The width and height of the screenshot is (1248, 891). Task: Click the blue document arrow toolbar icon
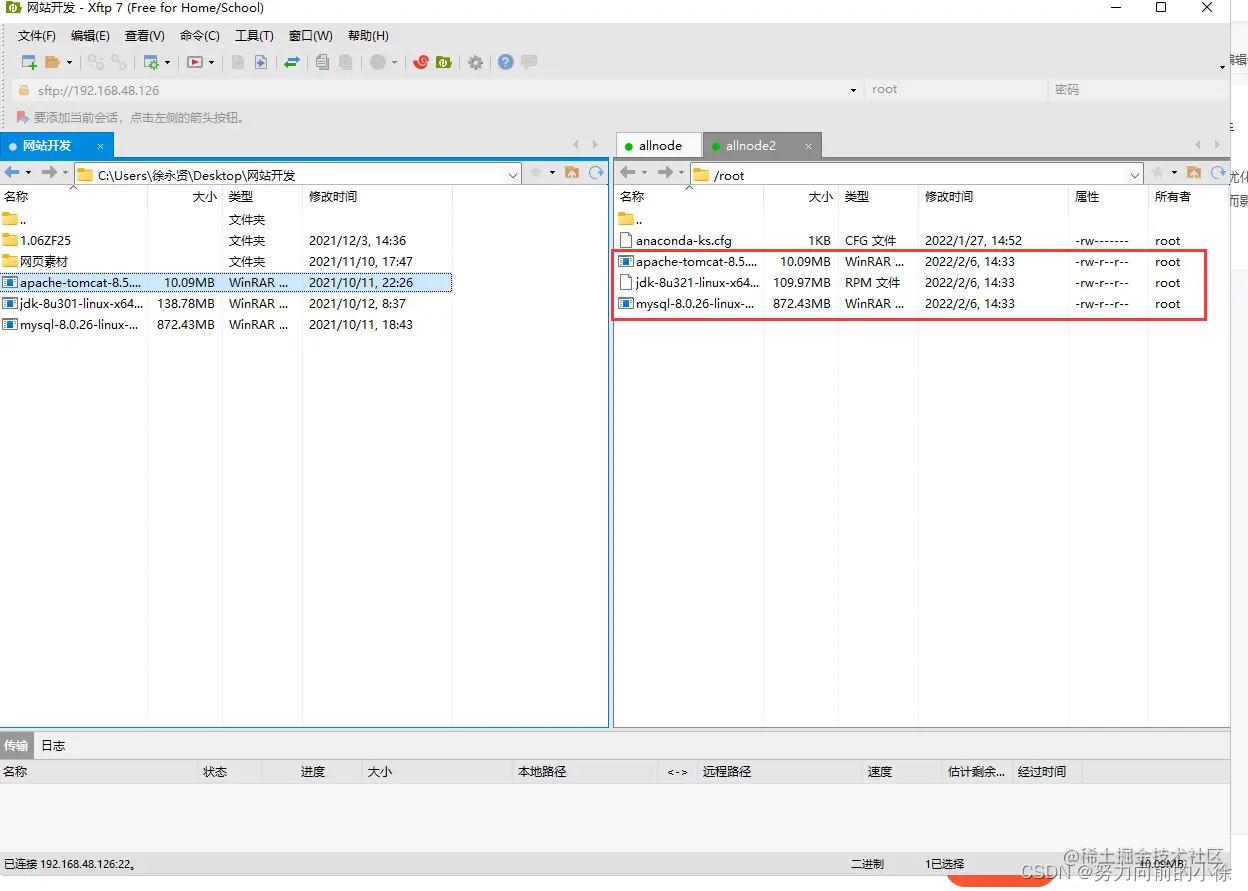261,62
